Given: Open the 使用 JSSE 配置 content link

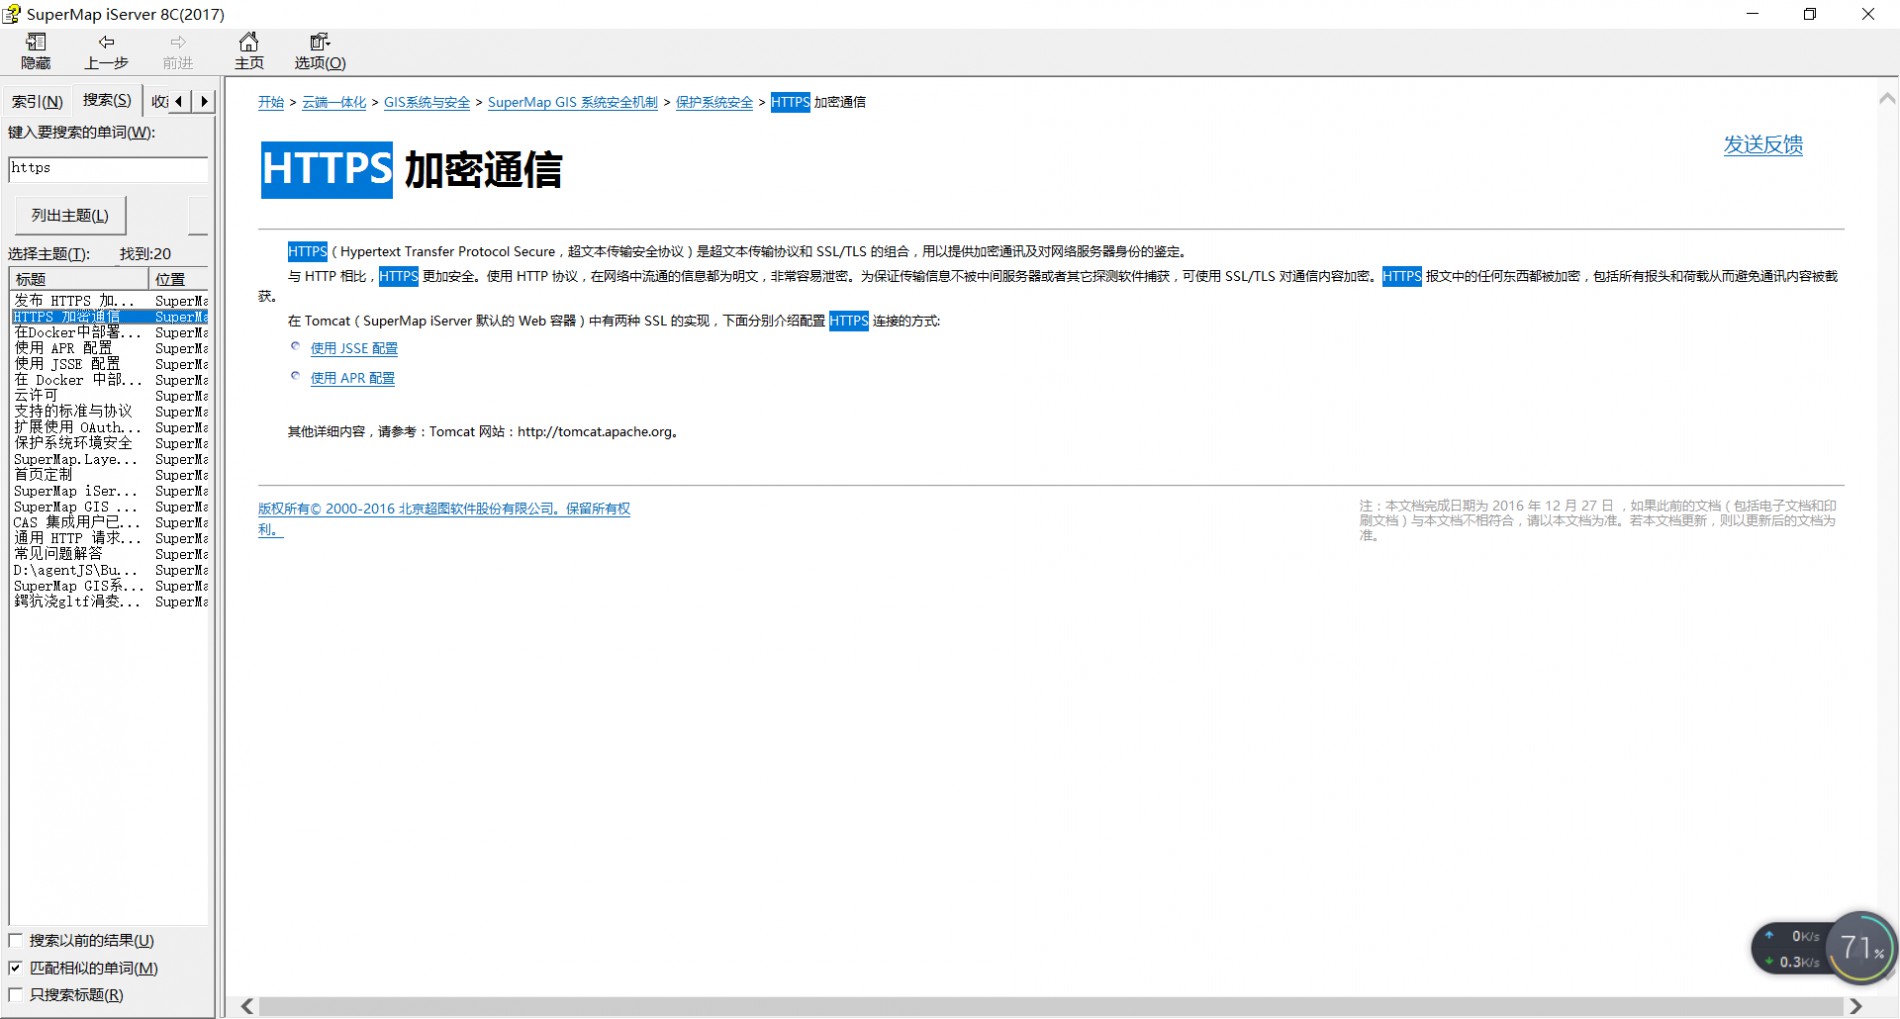Looking at the screenshot, I should tap(354, 348).
